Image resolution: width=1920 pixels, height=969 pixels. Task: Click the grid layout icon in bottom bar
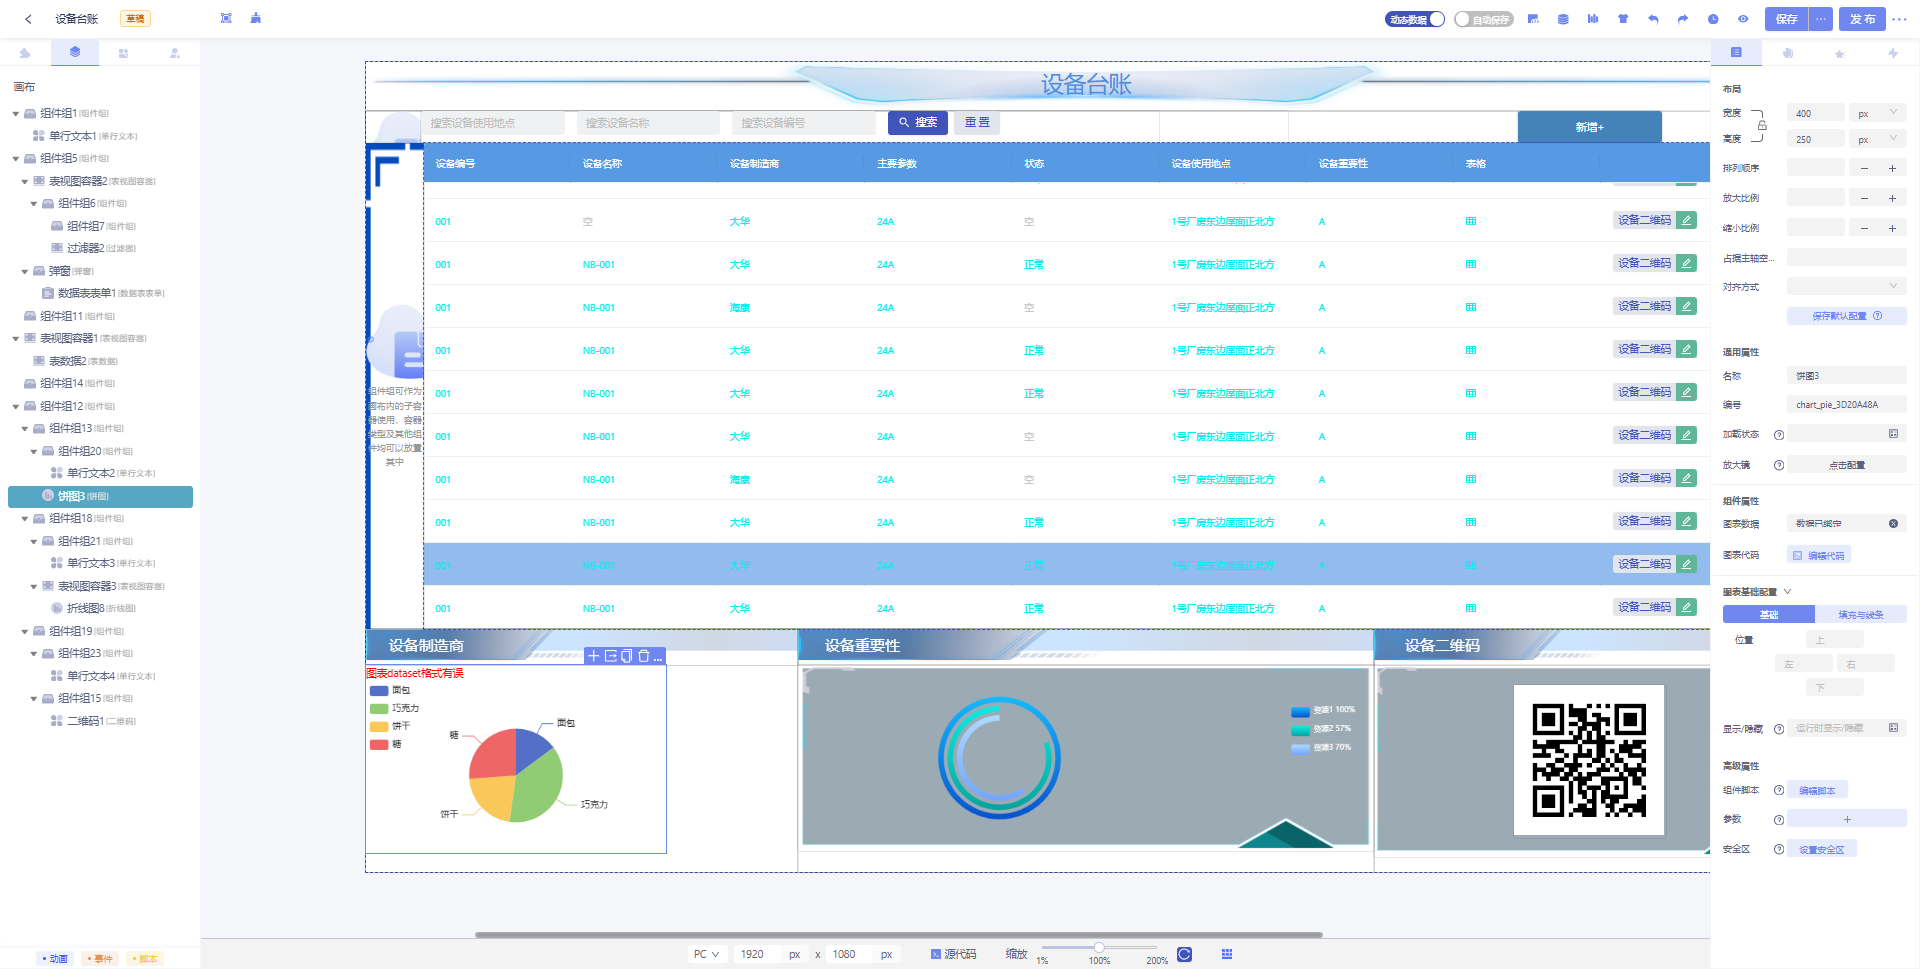[1227, 954]
